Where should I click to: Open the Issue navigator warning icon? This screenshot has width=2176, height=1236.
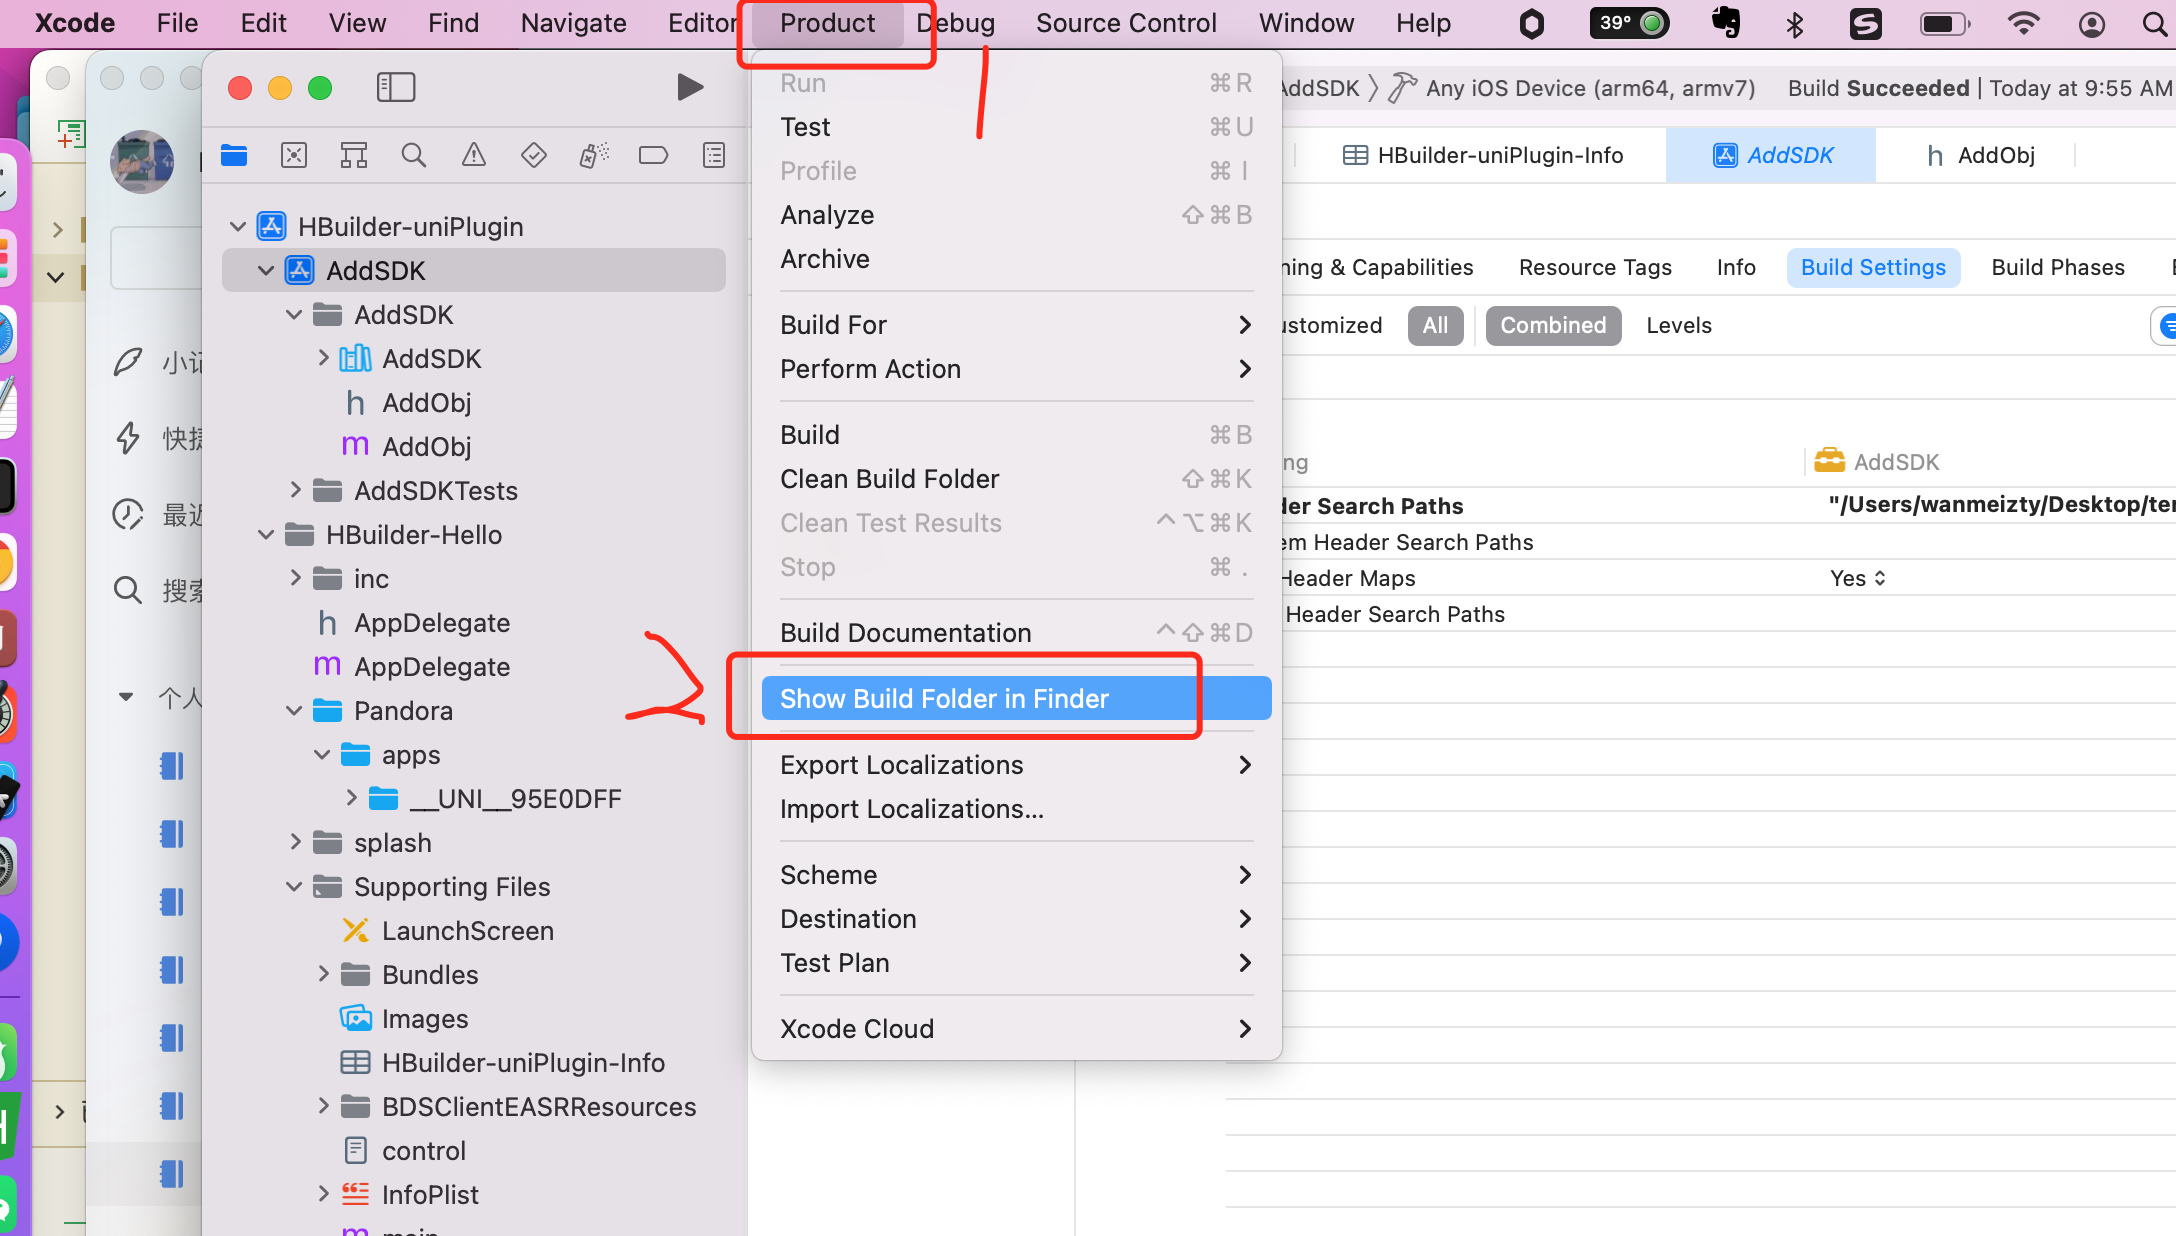click(474, 155)
